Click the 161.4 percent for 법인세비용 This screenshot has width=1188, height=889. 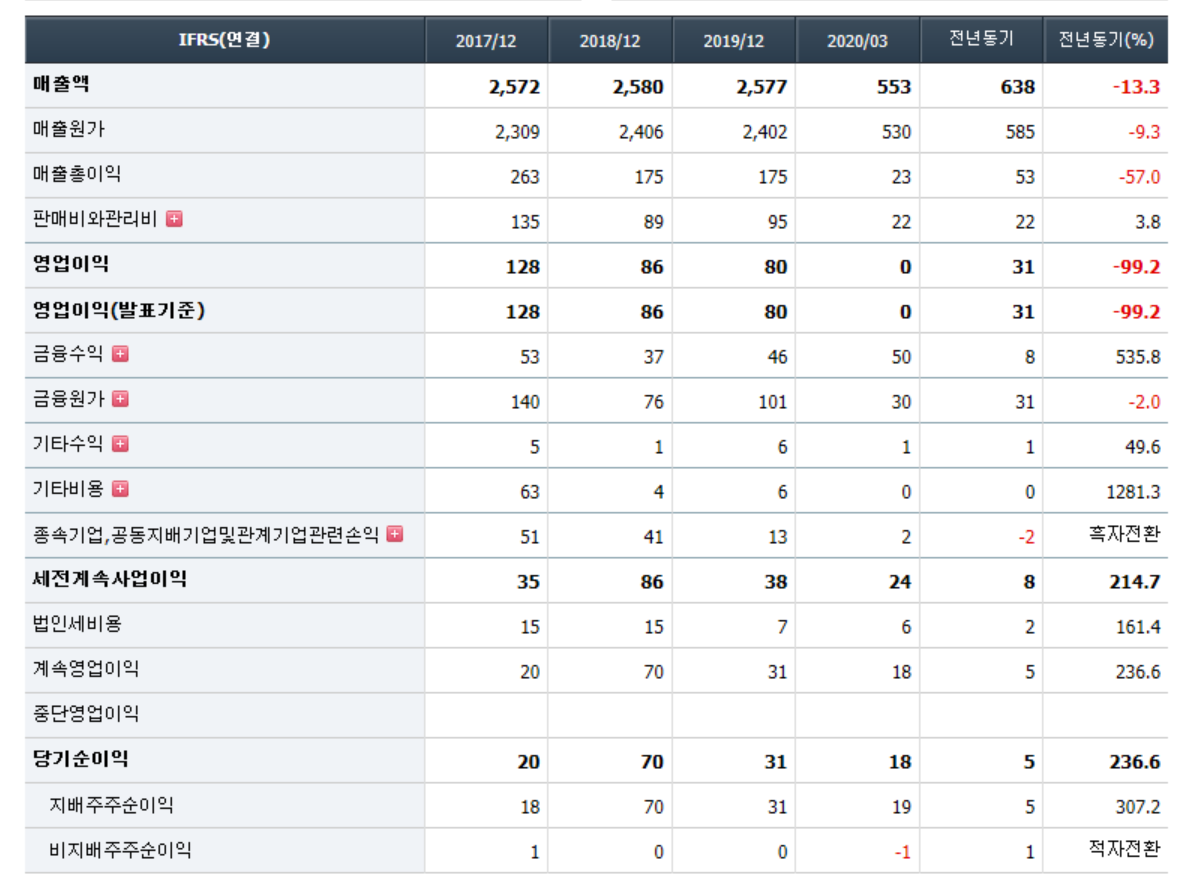[1137, 628]
